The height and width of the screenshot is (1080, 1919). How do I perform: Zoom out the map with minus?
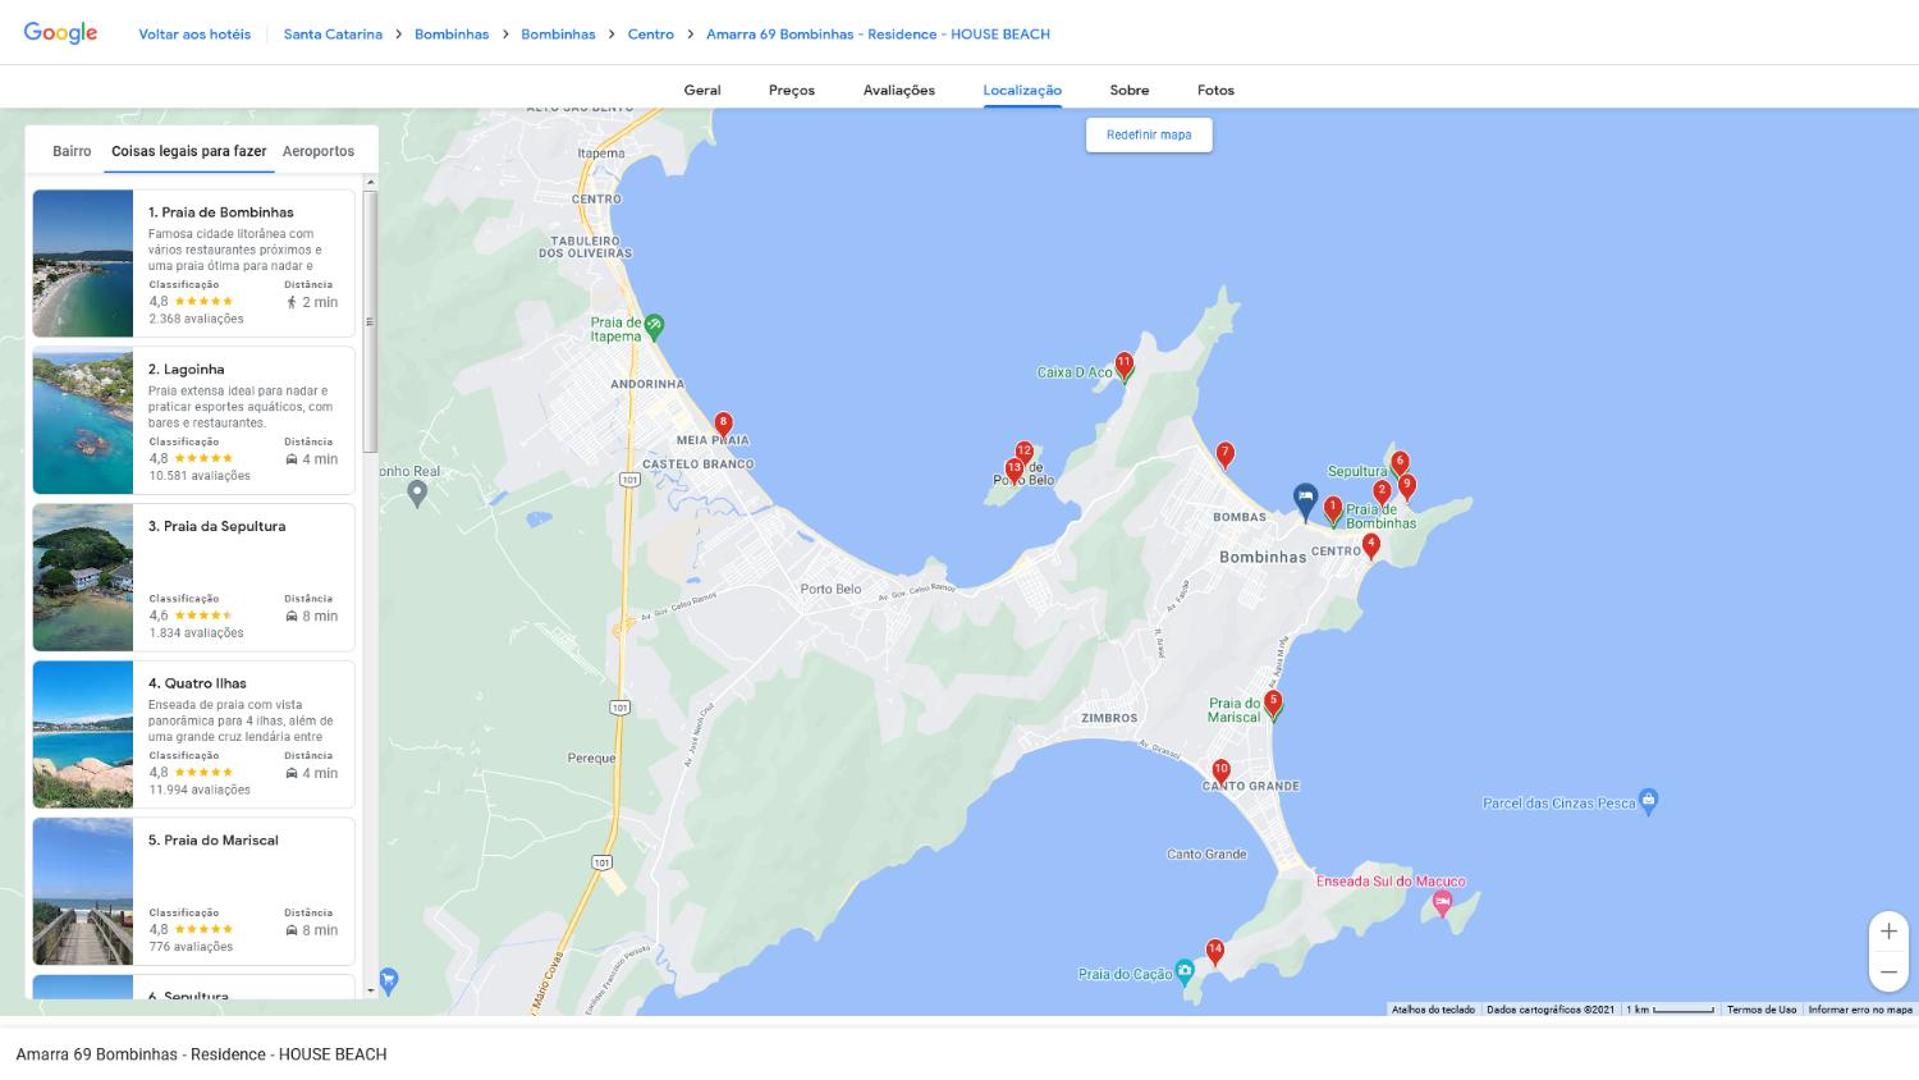1888,972
